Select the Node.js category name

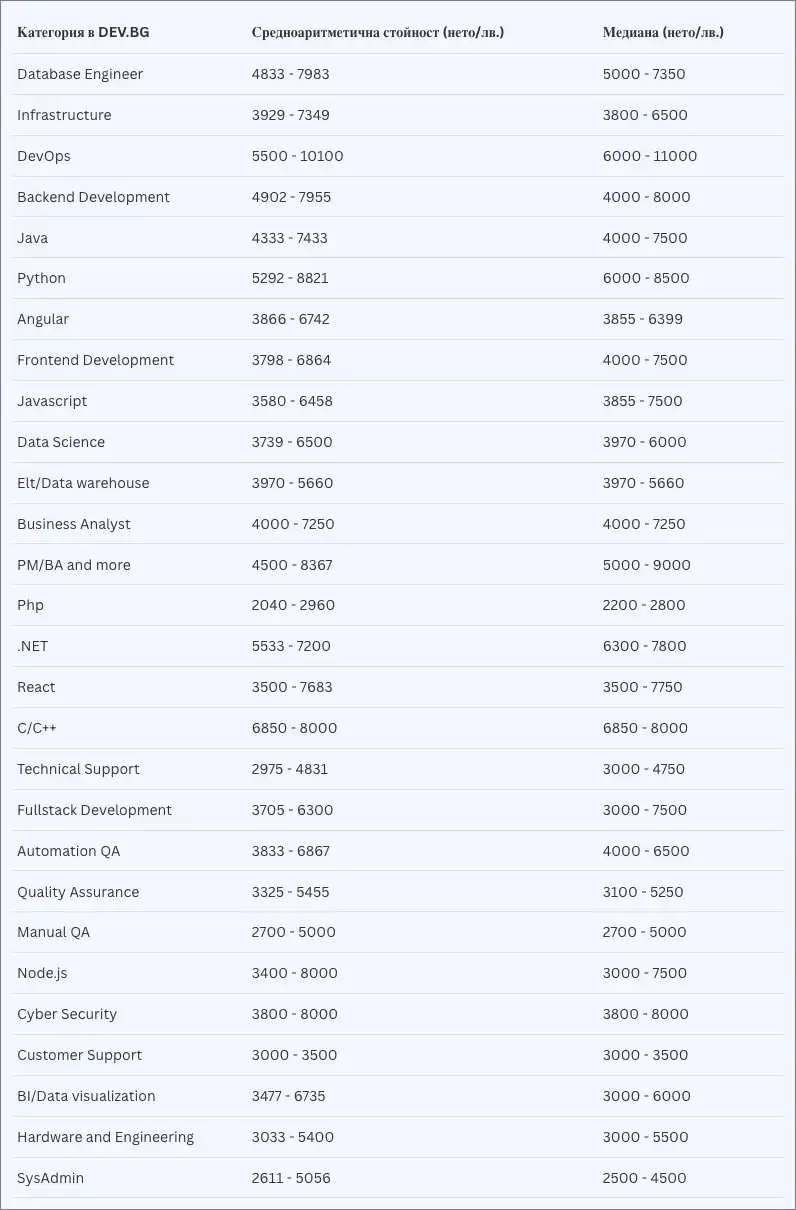click(x=42, y=973)
